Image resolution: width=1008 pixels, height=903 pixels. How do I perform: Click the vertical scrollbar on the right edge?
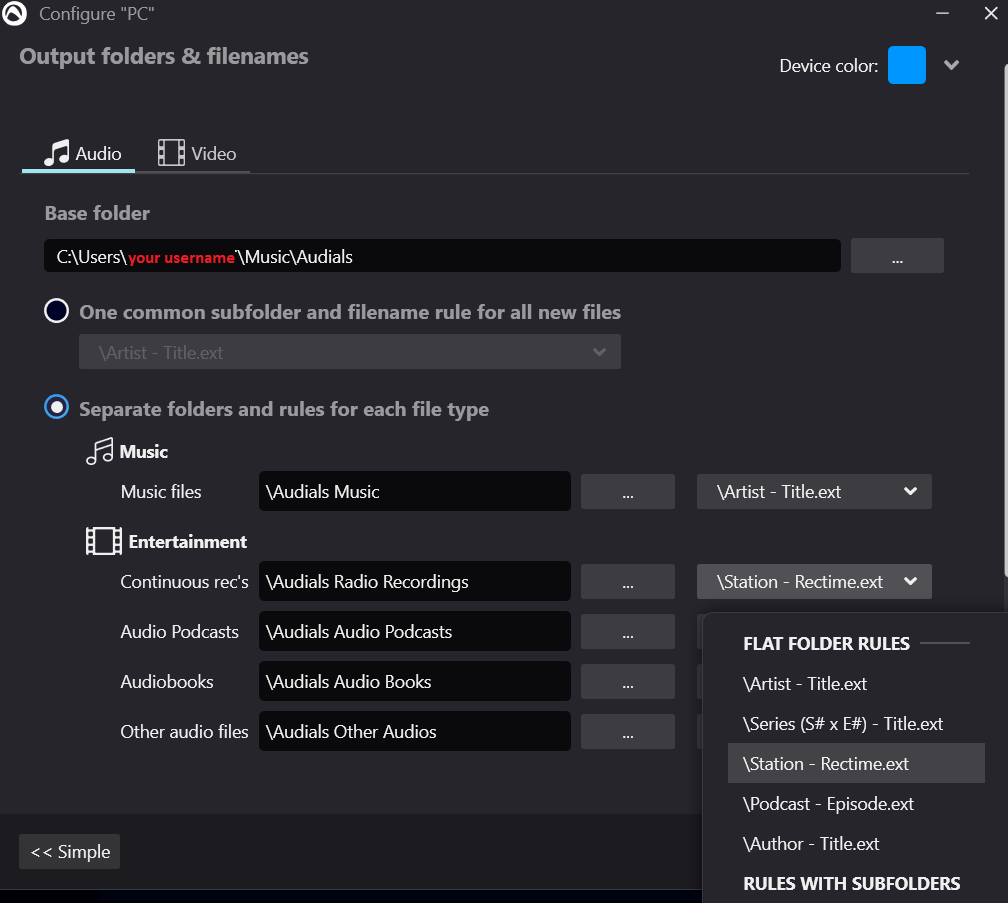(1005, 321)
